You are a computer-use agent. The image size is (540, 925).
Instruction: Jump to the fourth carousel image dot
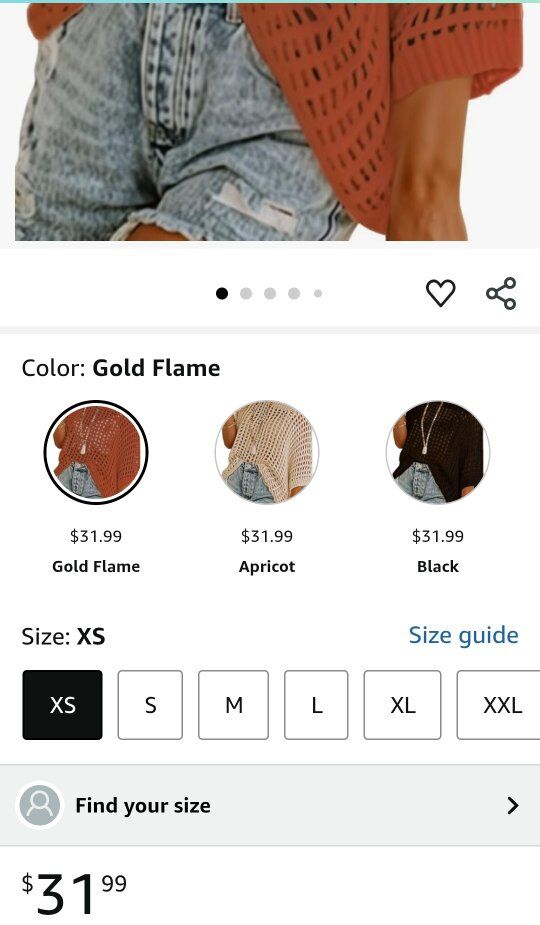tap(294, 293)
